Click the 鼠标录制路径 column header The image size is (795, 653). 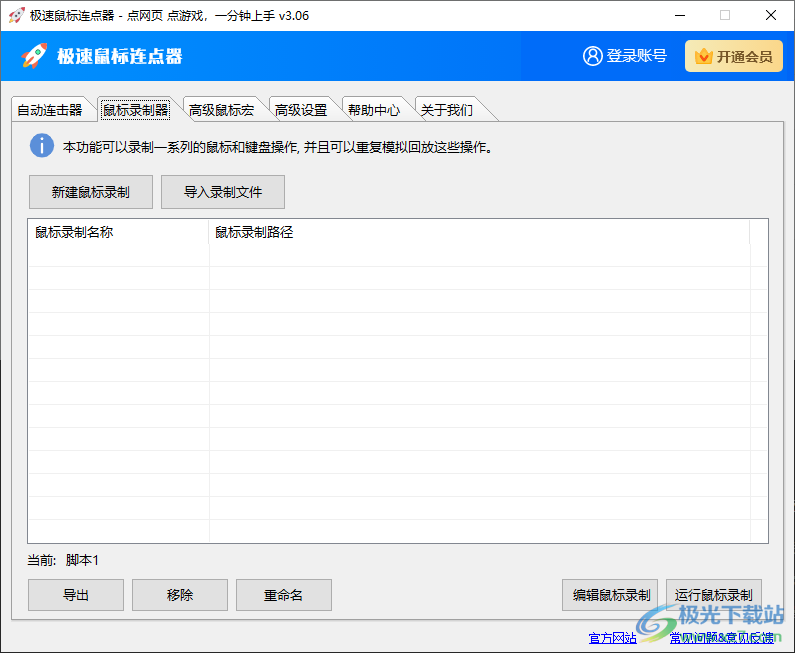[479, 232]
